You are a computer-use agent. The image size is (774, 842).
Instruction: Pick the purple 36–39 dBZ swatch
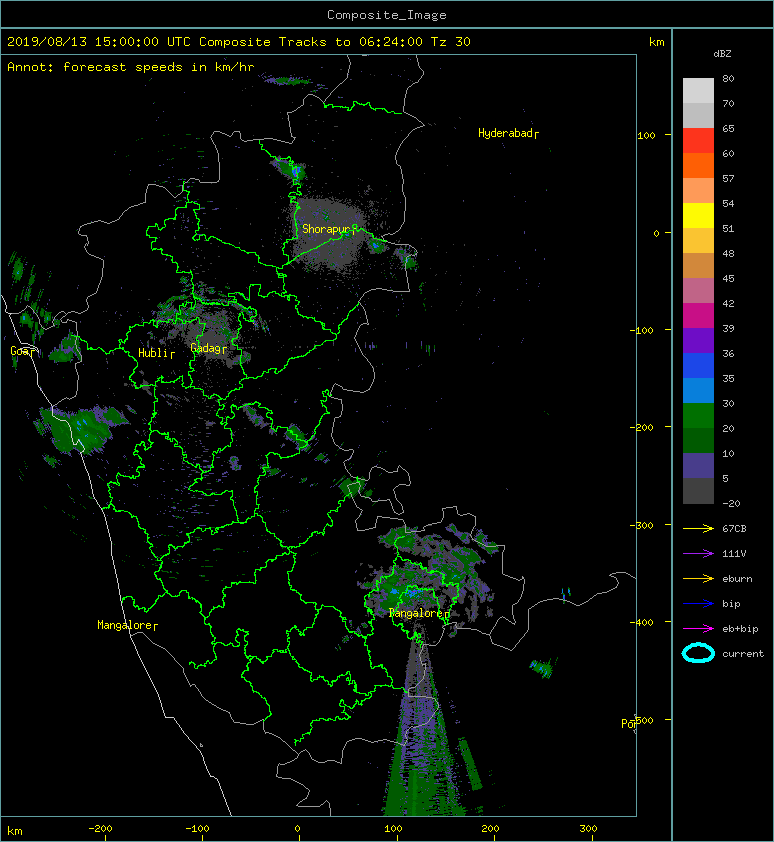pos(698,340)
